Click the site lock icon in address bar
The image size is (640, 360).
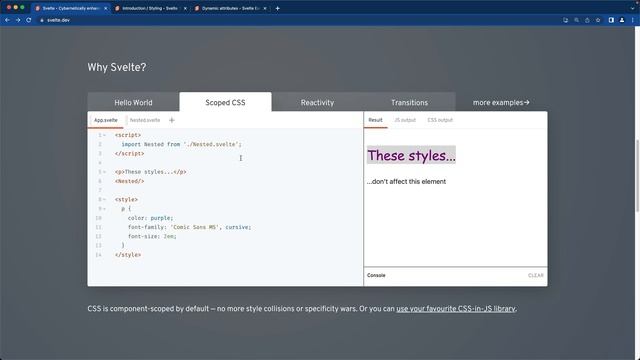click(42, 20)
